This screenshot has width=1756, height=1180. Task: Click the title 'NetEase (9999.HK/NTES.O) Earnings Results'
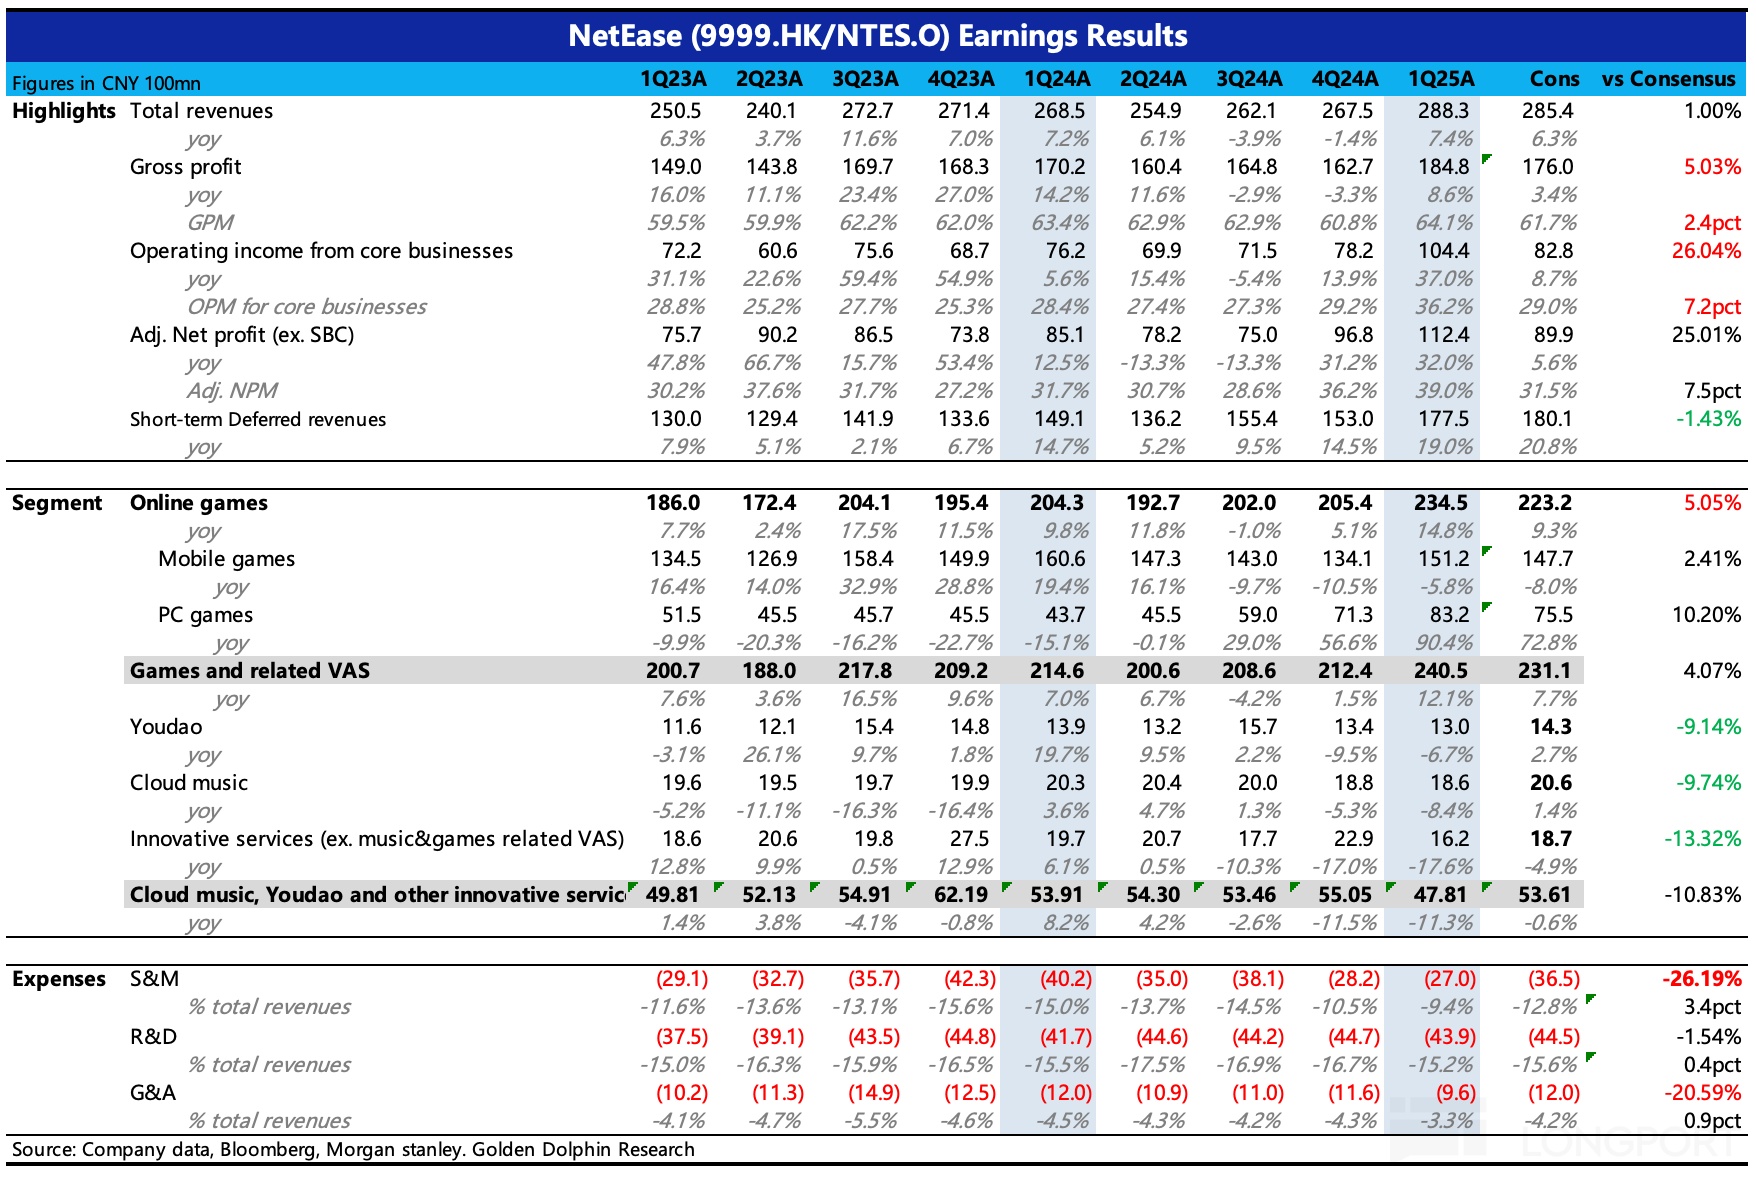click(x=877, y=36)
